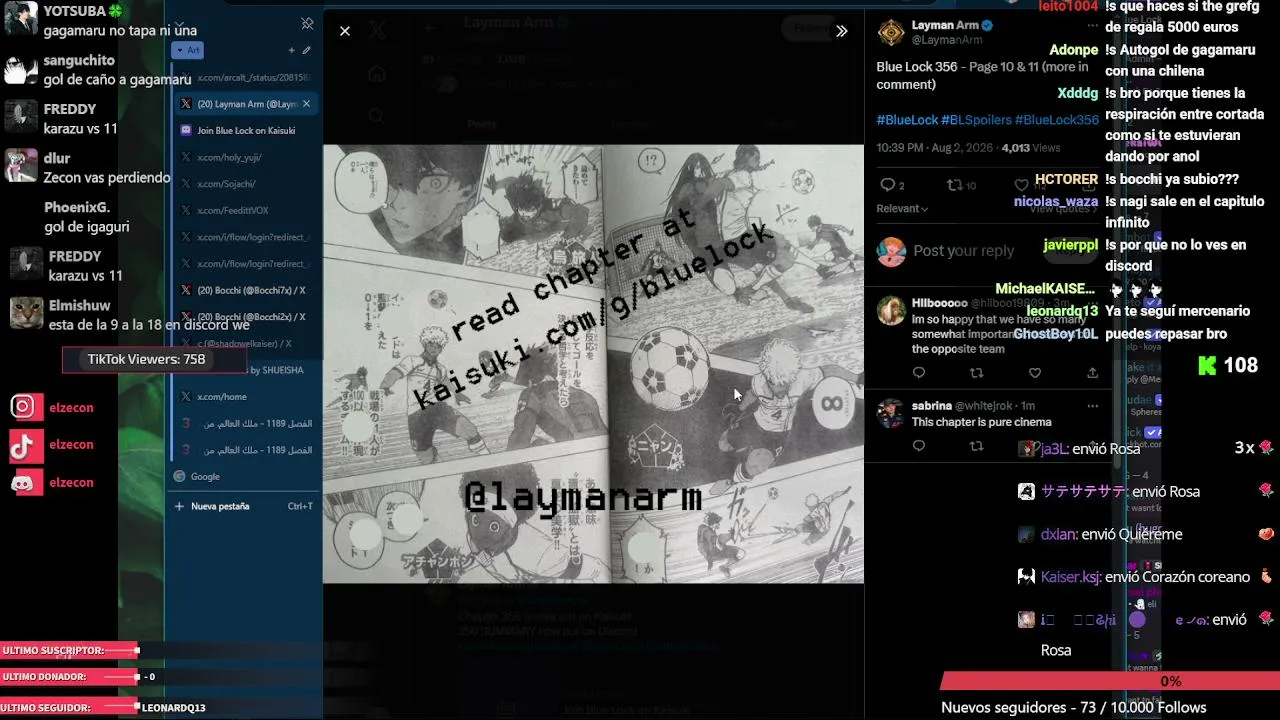Image resolution: width=1280 pixels, height=720 pixels.
Task: Close the Layman Arm tab
Action: click(306, 104)
